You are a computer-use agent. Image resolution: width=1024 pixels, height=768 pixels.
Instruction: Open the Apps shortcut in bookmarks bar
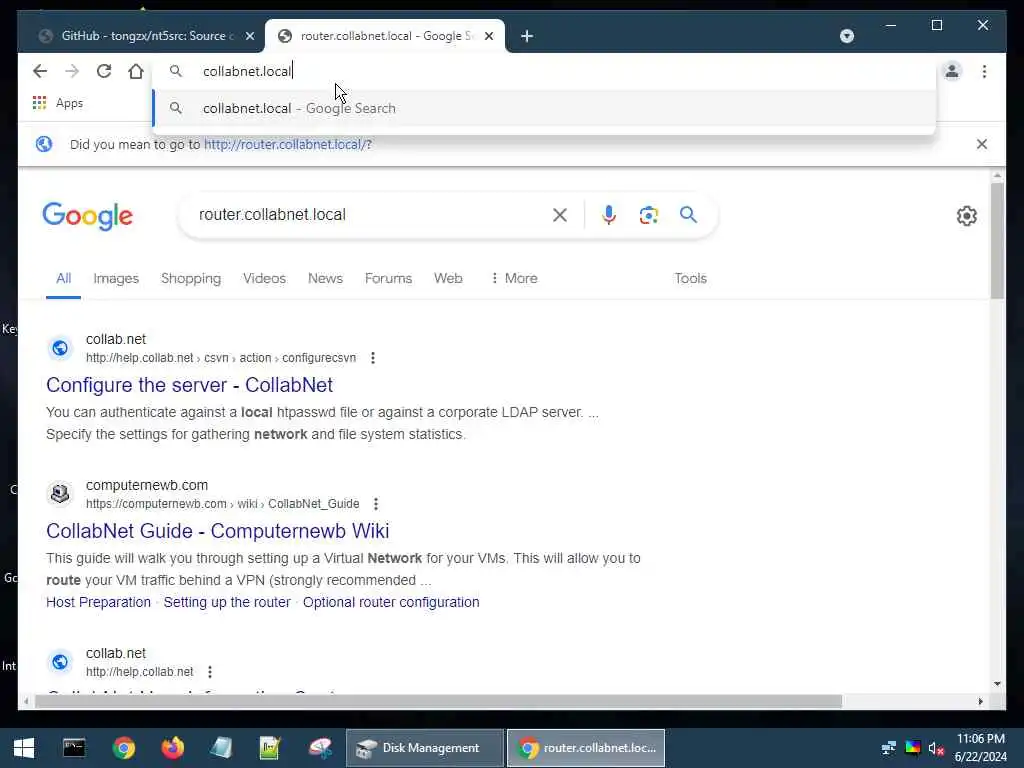pos(58,103)
